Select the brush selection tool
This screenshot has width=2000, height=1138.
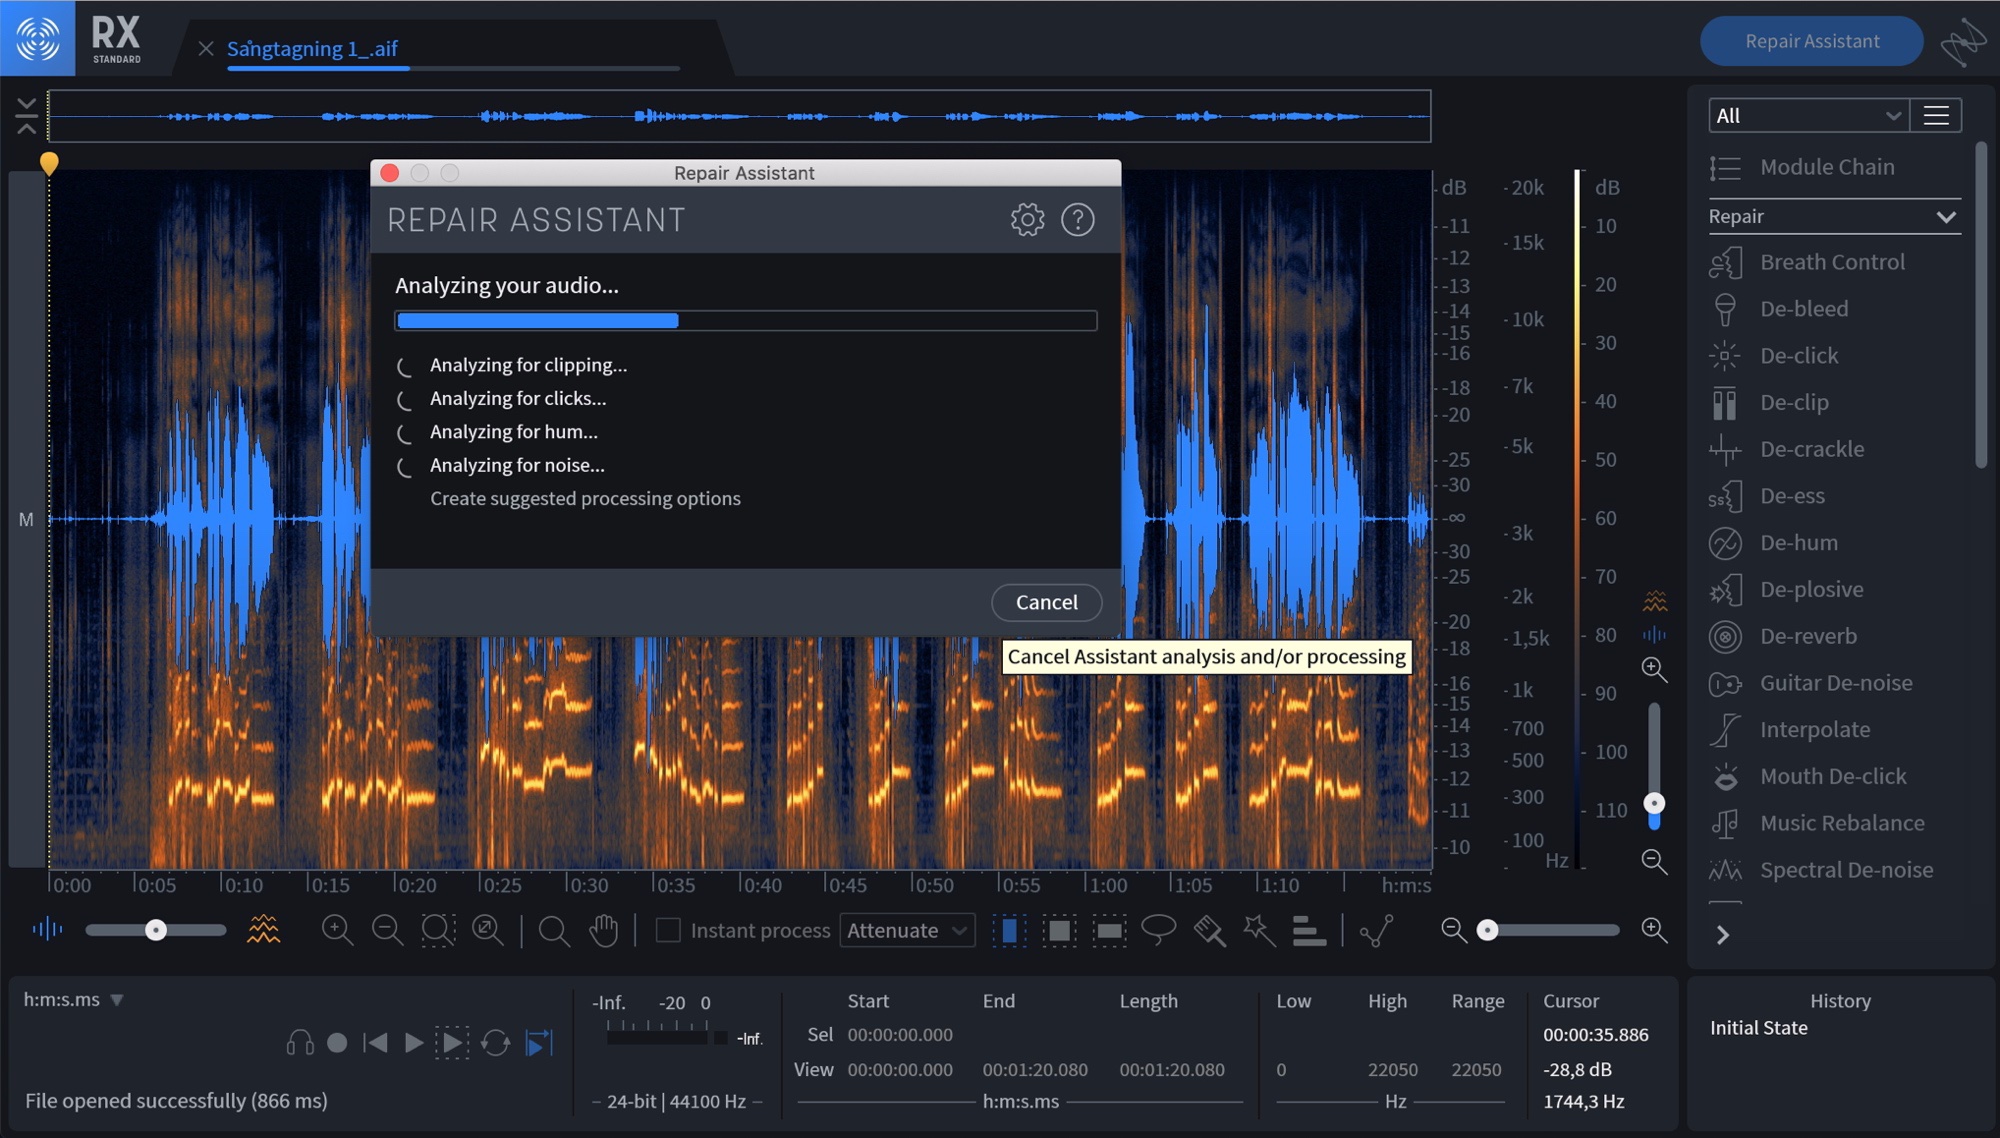(x=1209, y=930)
